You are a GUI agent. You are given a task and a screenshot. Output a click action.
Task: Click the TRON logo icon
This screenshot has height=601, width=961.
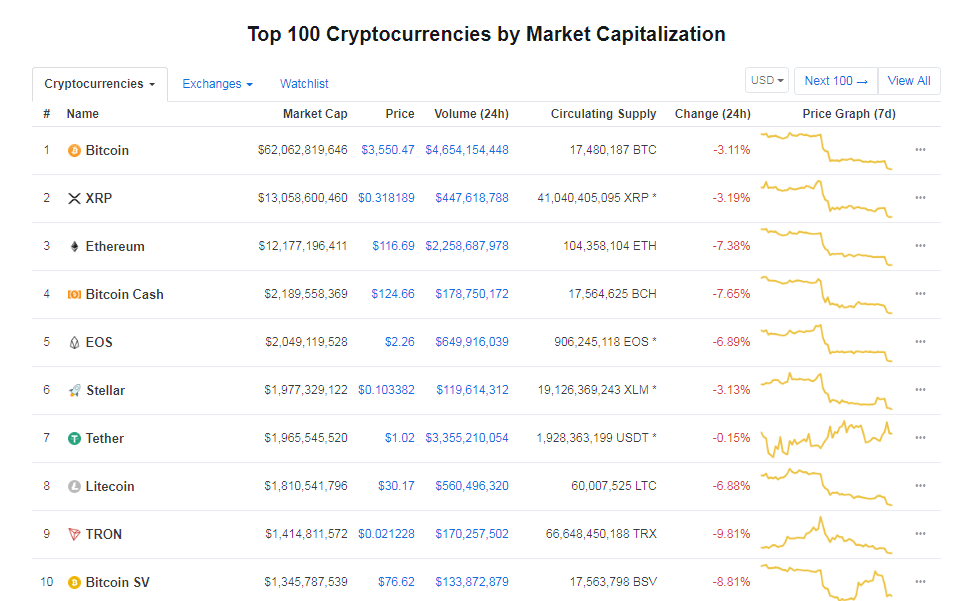click(74, 535)
